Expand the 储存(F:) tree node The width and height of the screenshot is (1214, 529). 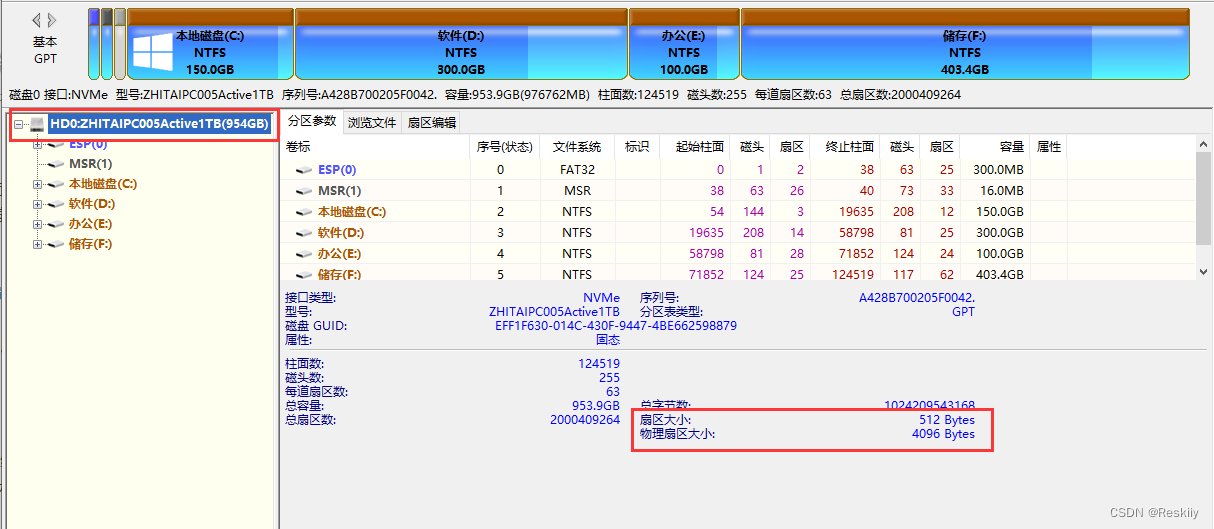point(38,244)
